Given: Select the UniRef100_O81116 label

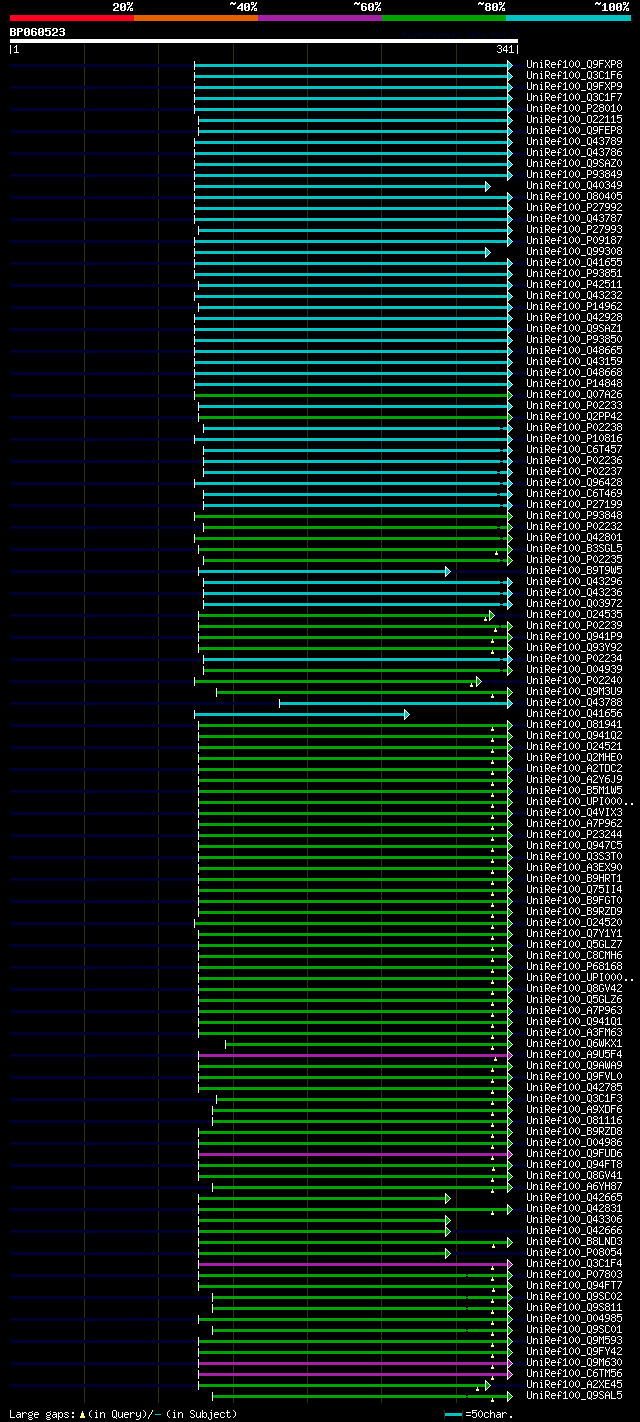Looking at the screenshot, I should tap(574, 1121).
